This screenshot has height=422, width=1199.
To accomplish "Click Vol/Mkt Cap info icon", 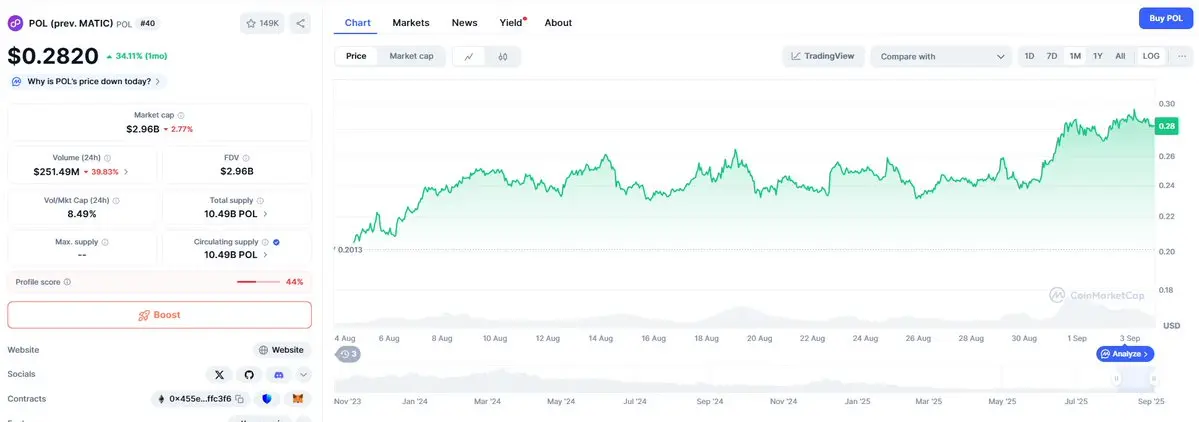I will [x=116, y=200].
